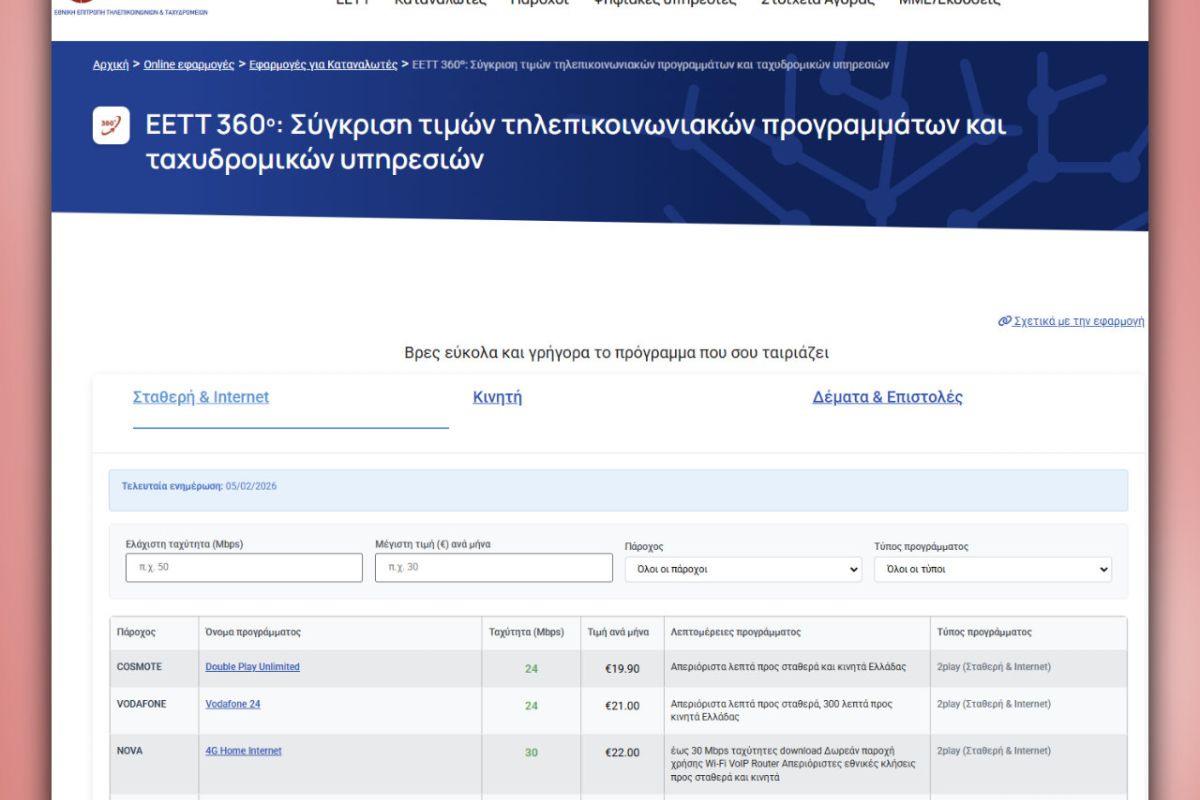Image resolution: width=1200 pixels, height=800 pixels.
Task: Expand the 'Τύπος προγράμματος' dropdown
Action: 992,569
